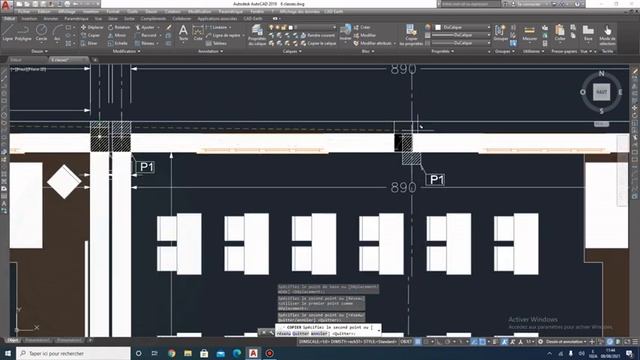The height and width of the screenshot is (360, 640).
Task: Choose the Ligne de repère tool
Action: pyautogui.click(x=223, y=36)
